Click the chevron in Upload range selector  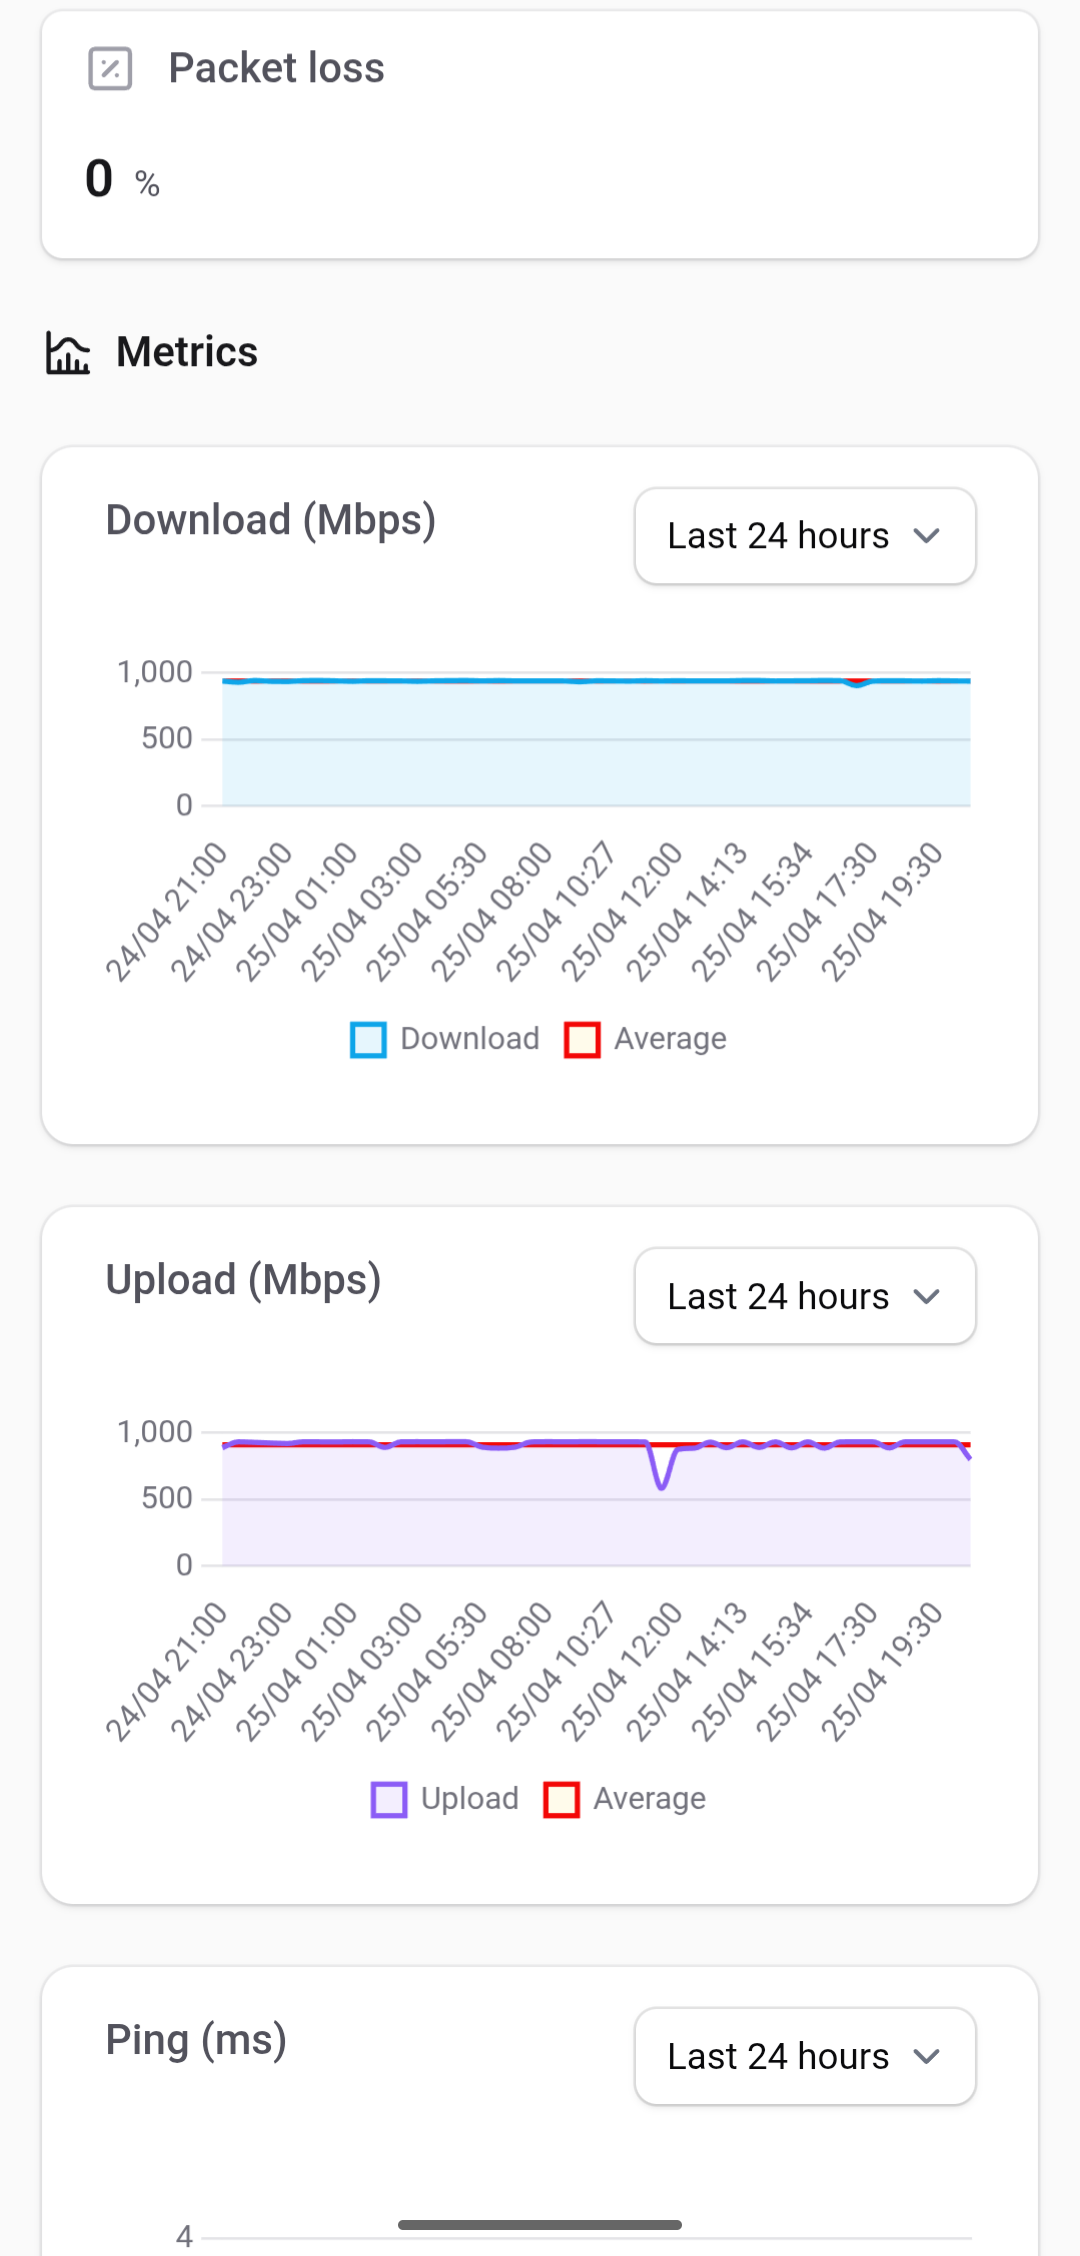coord(927,1296)
